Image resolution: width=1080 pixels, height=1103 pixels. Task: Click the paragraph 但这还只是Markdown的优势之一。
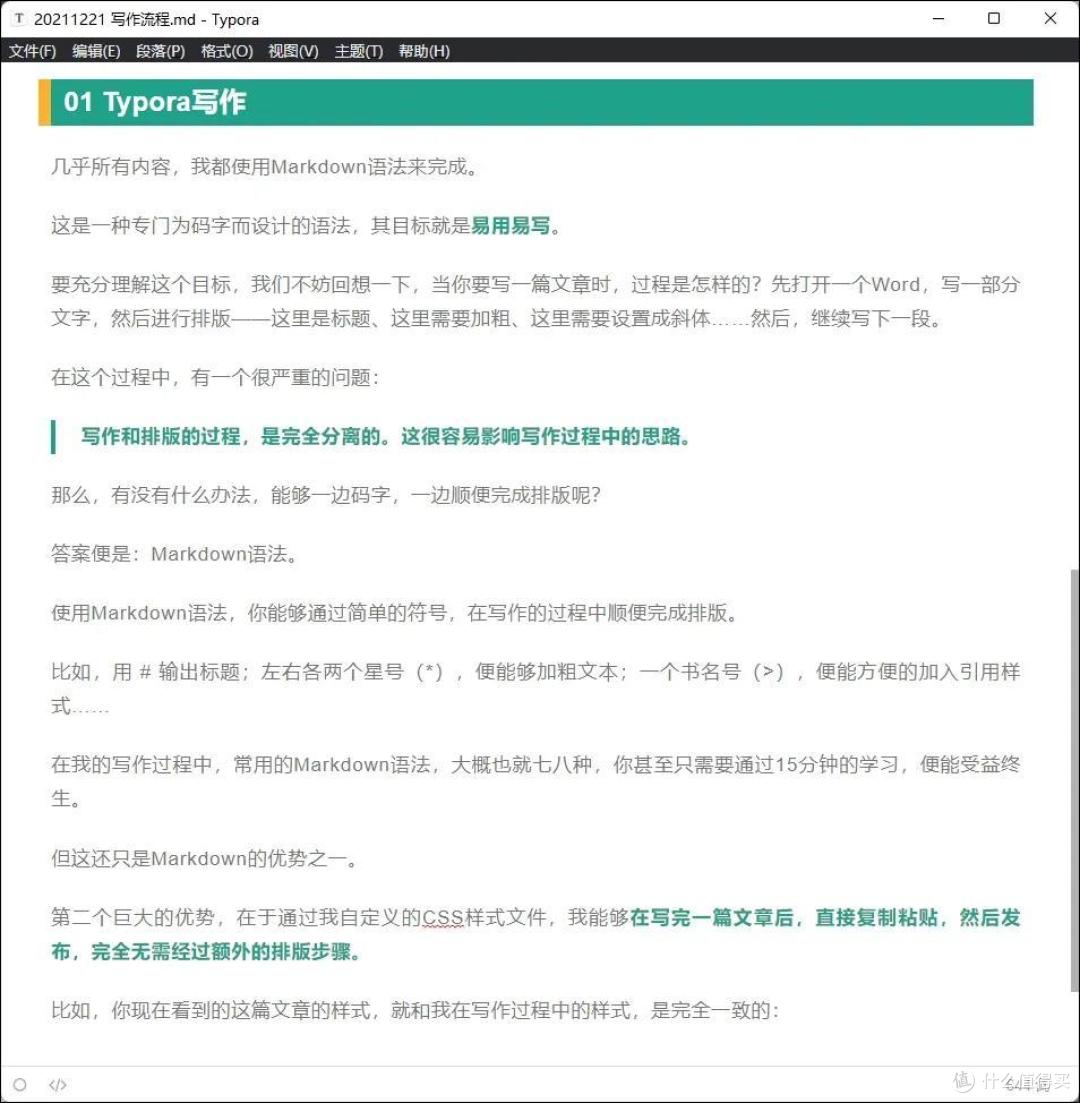[205, 859]
